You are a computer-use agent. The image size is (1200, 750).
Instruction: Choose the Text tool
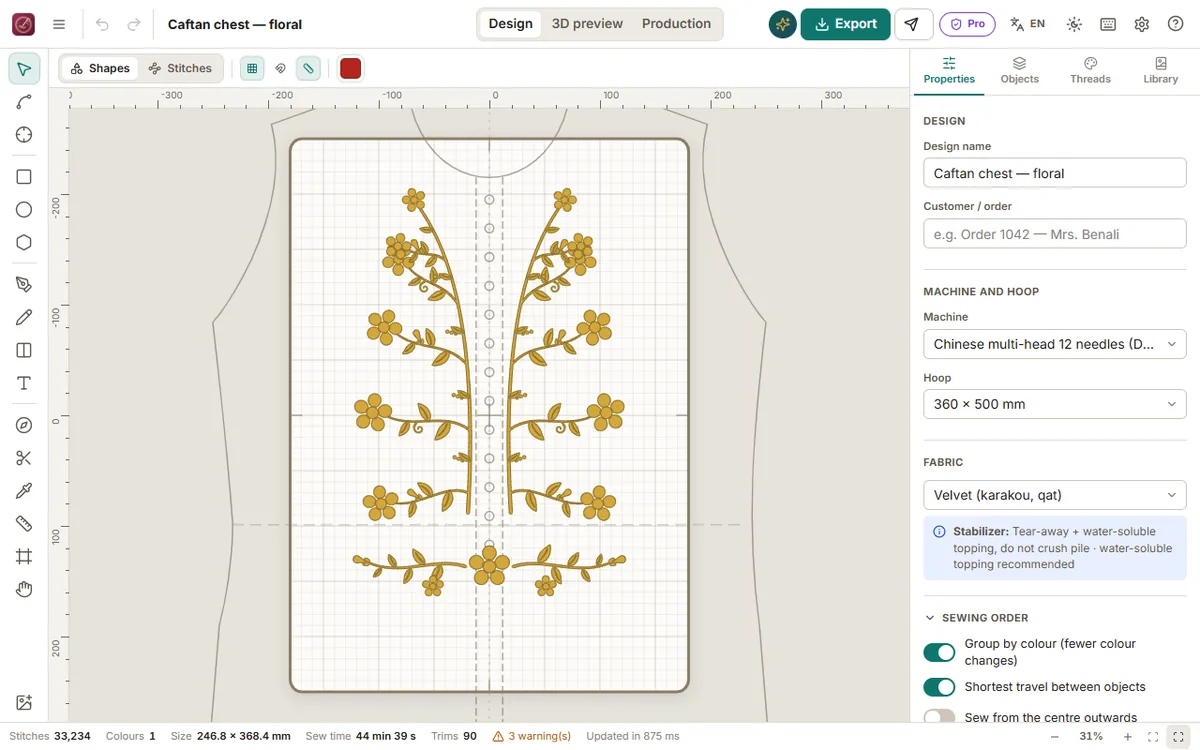pyautogui.click(x=24, y=383)
